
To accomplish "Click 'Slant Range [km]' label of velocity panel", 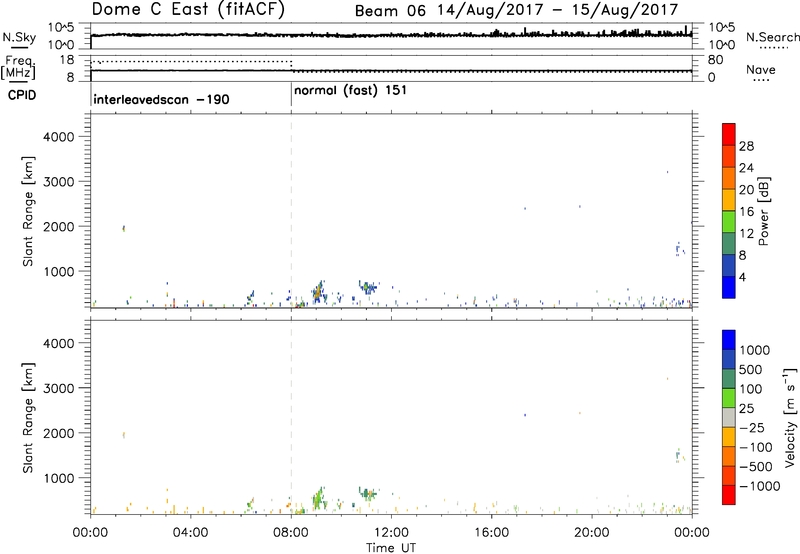I will 28,418.
